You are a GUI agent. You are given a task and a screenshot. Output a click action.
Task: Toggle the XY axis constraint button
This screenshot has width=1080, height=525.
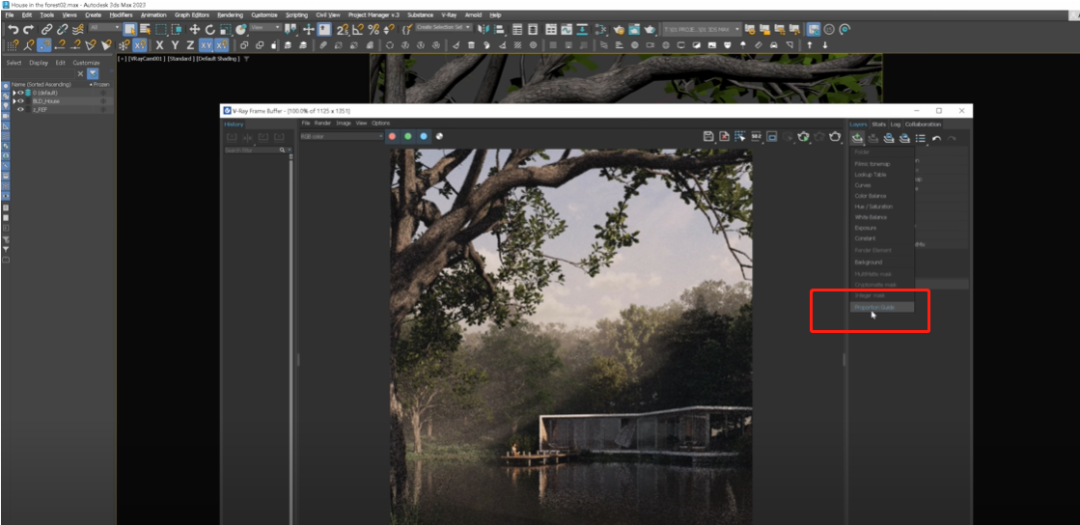(205, 45)
